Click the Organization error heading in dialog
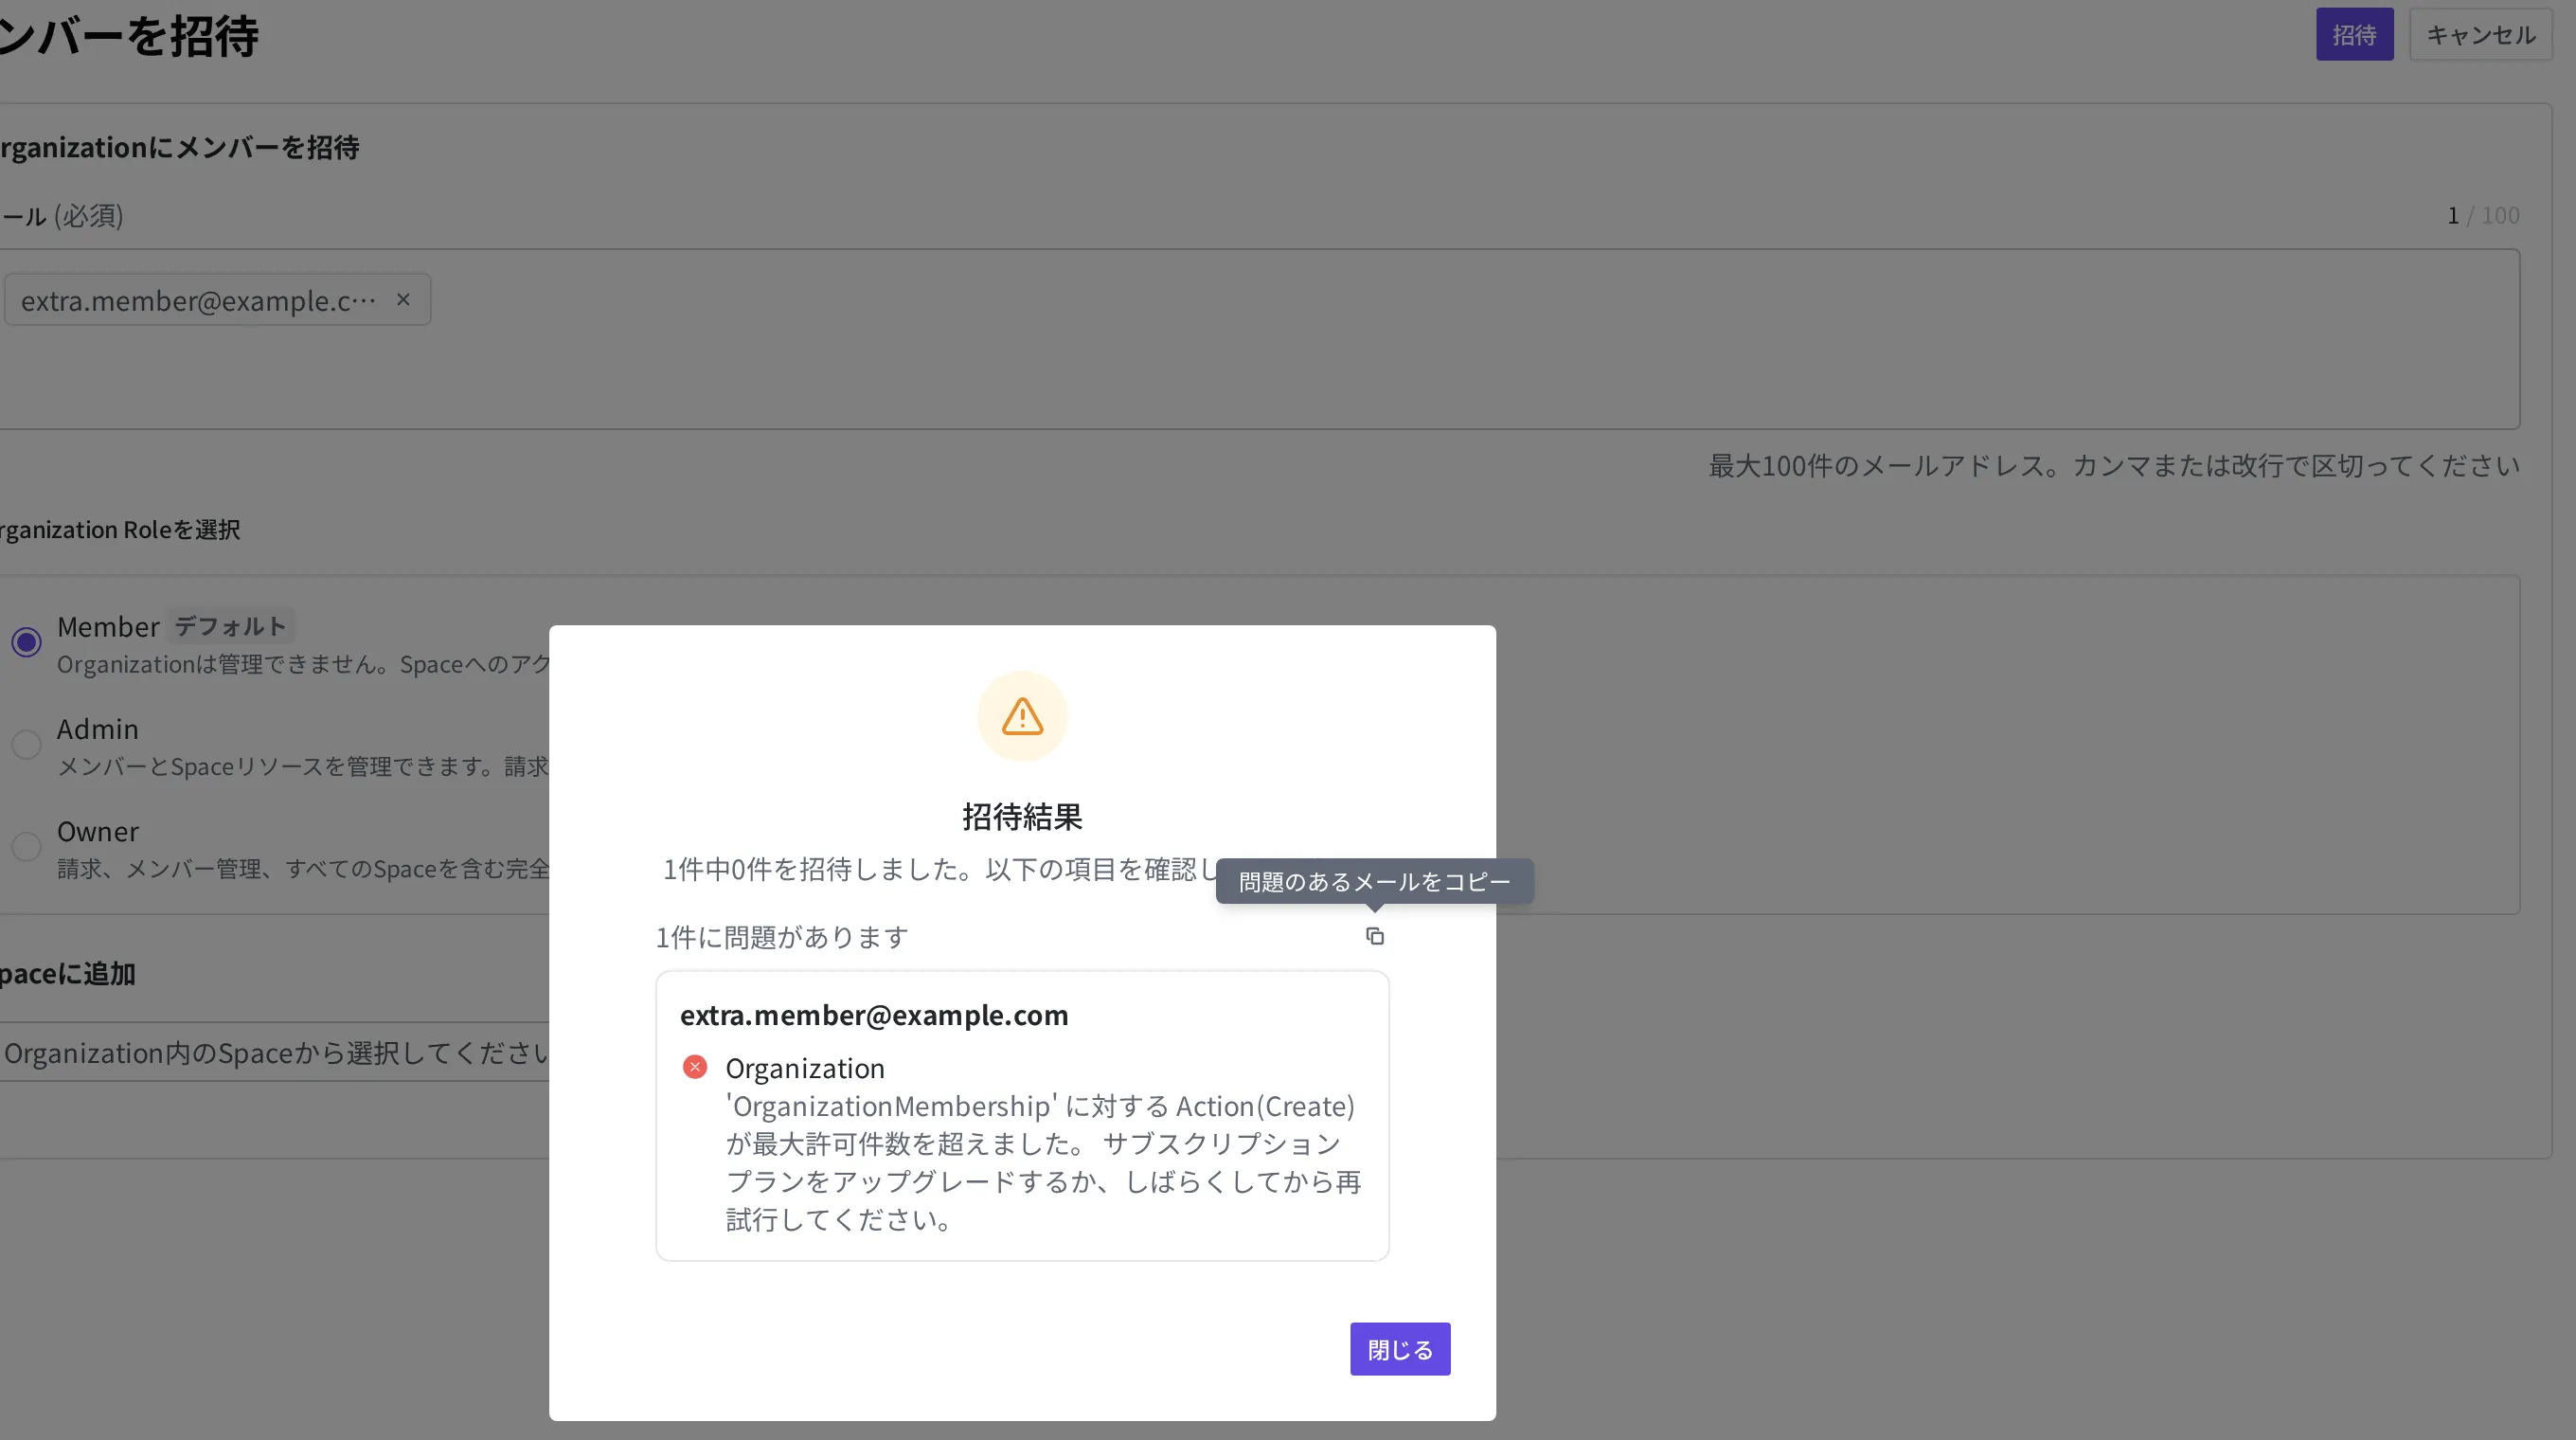2576x1440 pixels. click(804, 1068)
